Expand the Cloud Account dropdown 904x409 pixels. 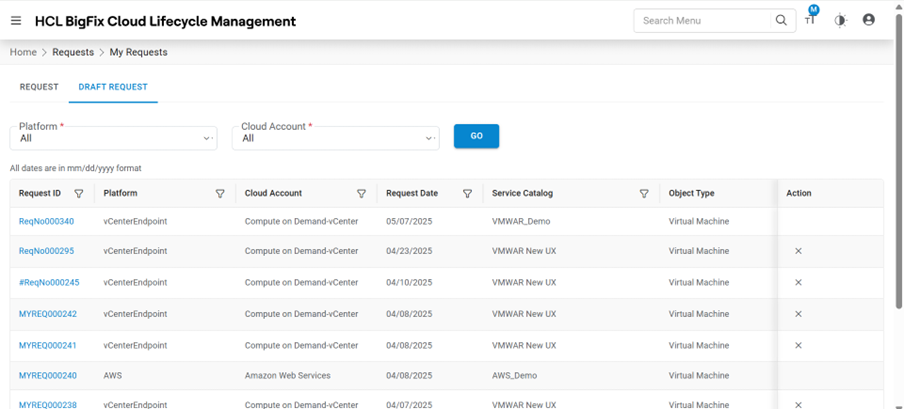429,138
